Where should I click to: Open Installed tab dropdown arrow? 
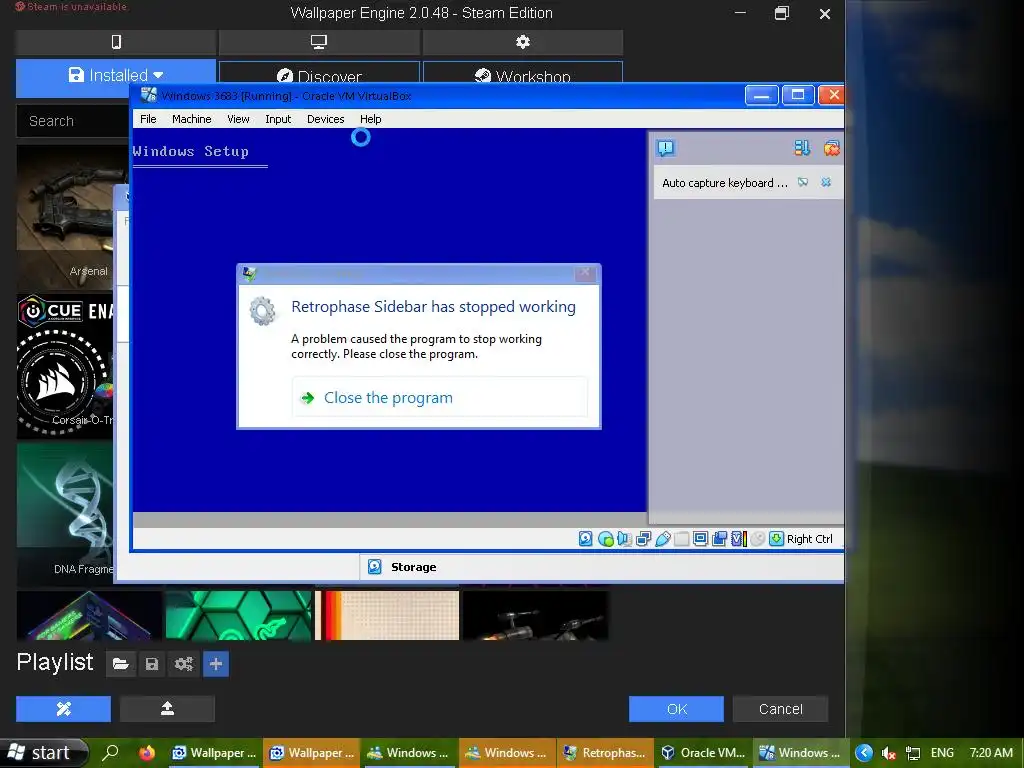(158, 75)
